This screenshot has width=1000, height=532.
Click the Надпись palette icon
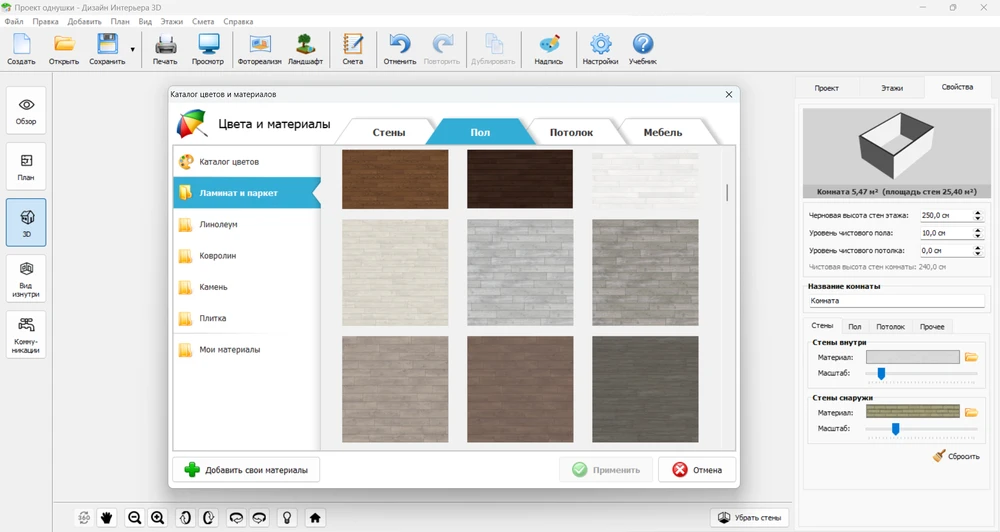click(548, 47)
